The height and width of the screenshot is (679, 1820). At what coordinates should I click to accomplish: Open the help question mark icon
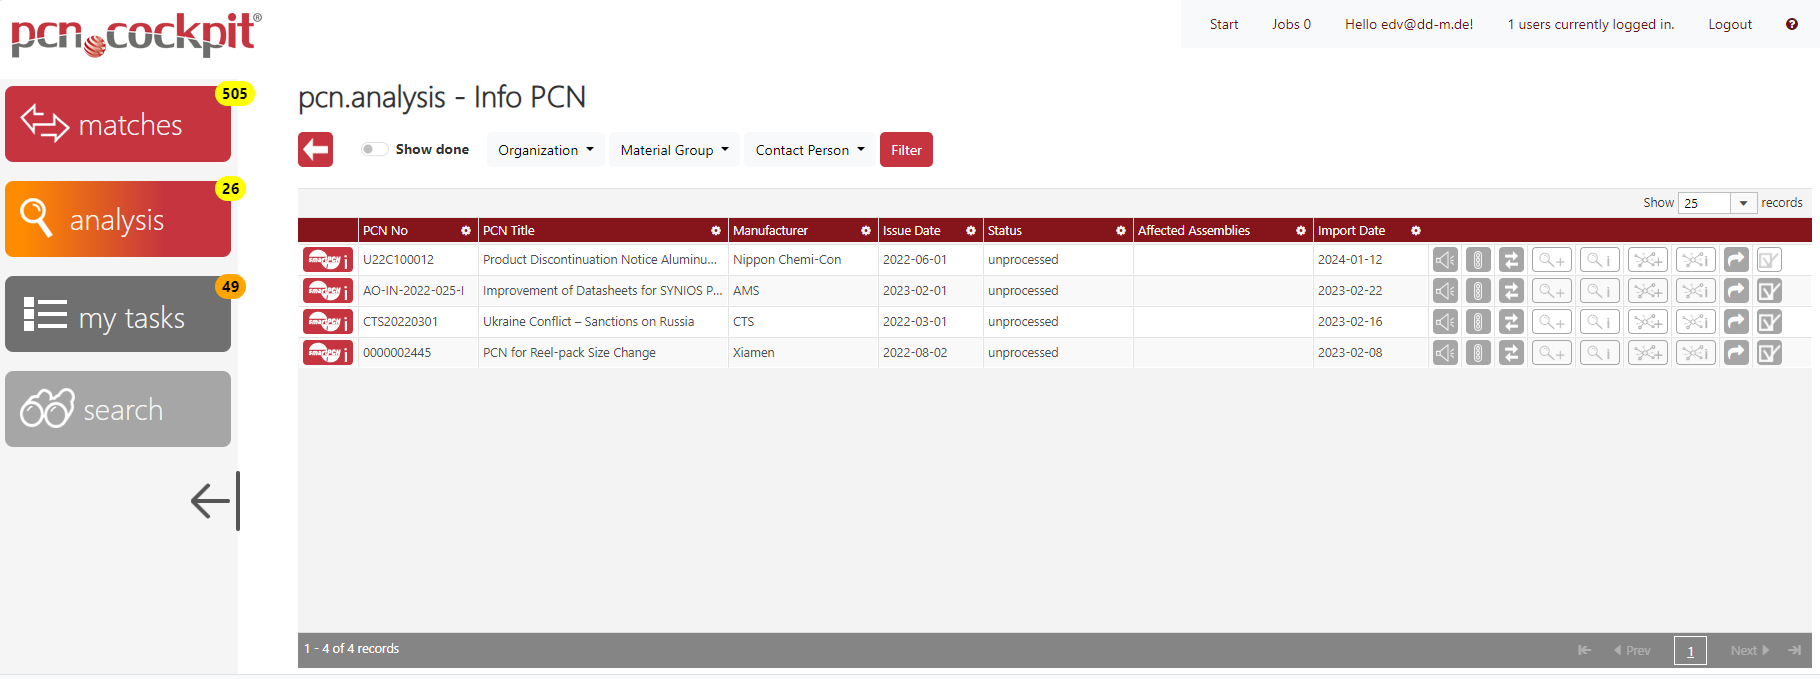tap(1791, 24)
